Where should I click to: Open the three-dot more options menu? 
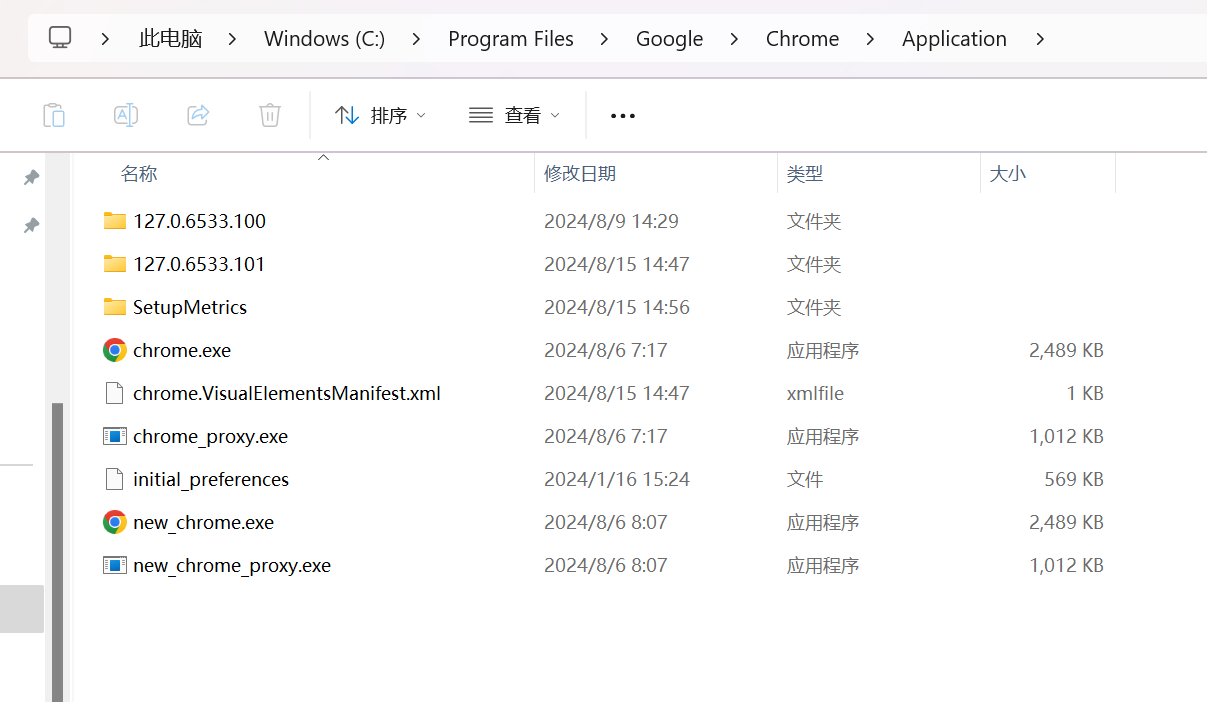(623, 116)
